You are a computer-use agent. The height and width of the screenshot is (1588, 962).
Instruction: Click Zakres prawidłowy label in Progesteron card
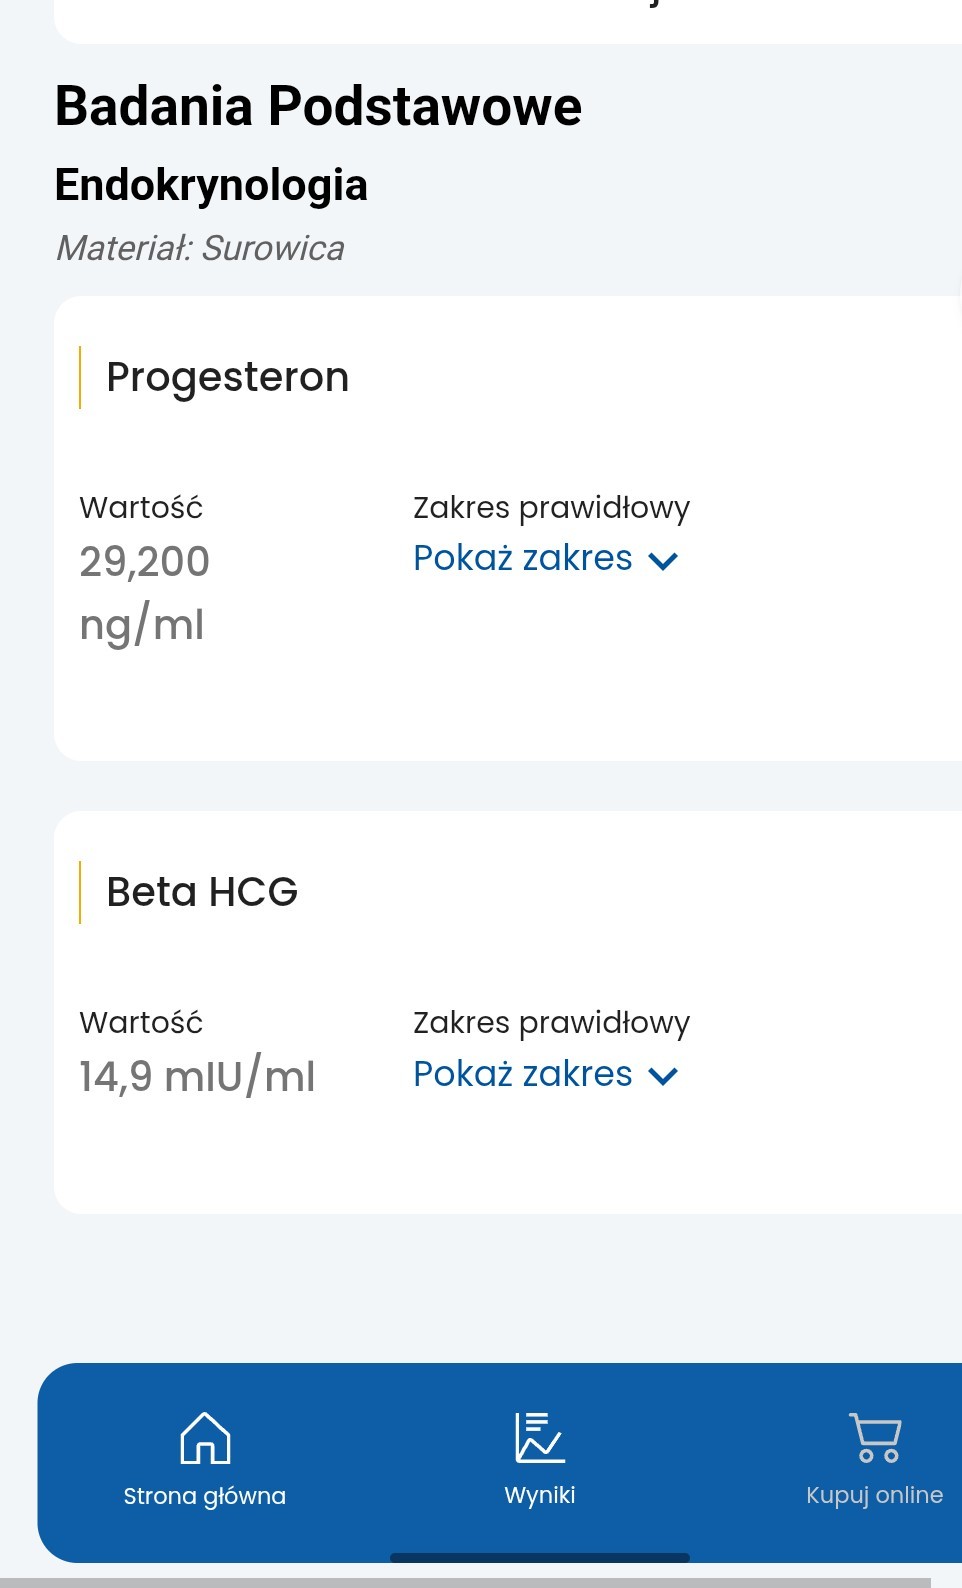tap(551, 508)
